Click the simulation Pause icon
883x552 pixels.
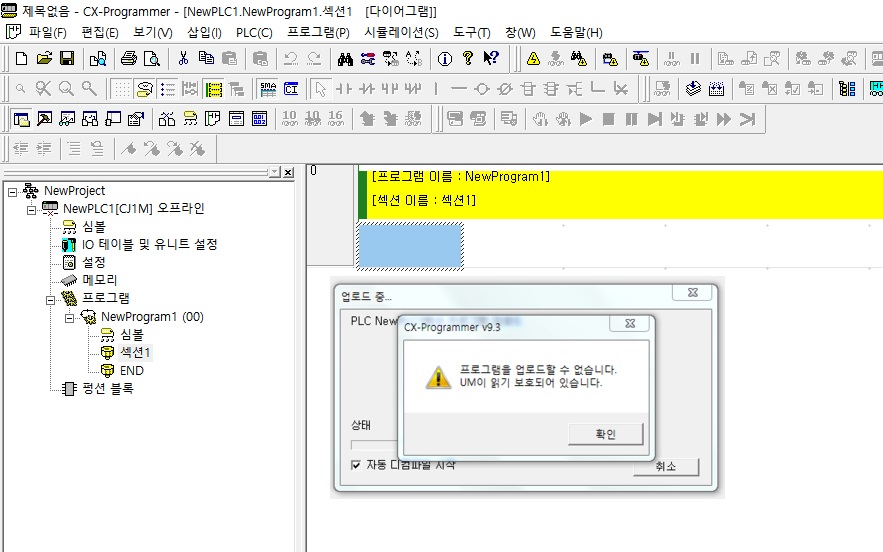tap(632, 119)
